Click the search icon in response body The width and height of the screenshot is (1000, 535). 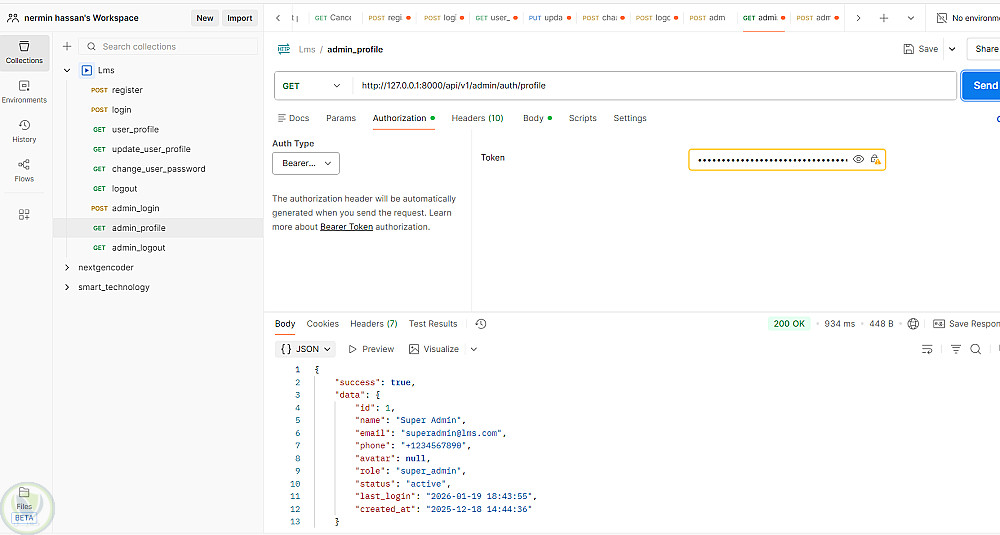(976, 349)
